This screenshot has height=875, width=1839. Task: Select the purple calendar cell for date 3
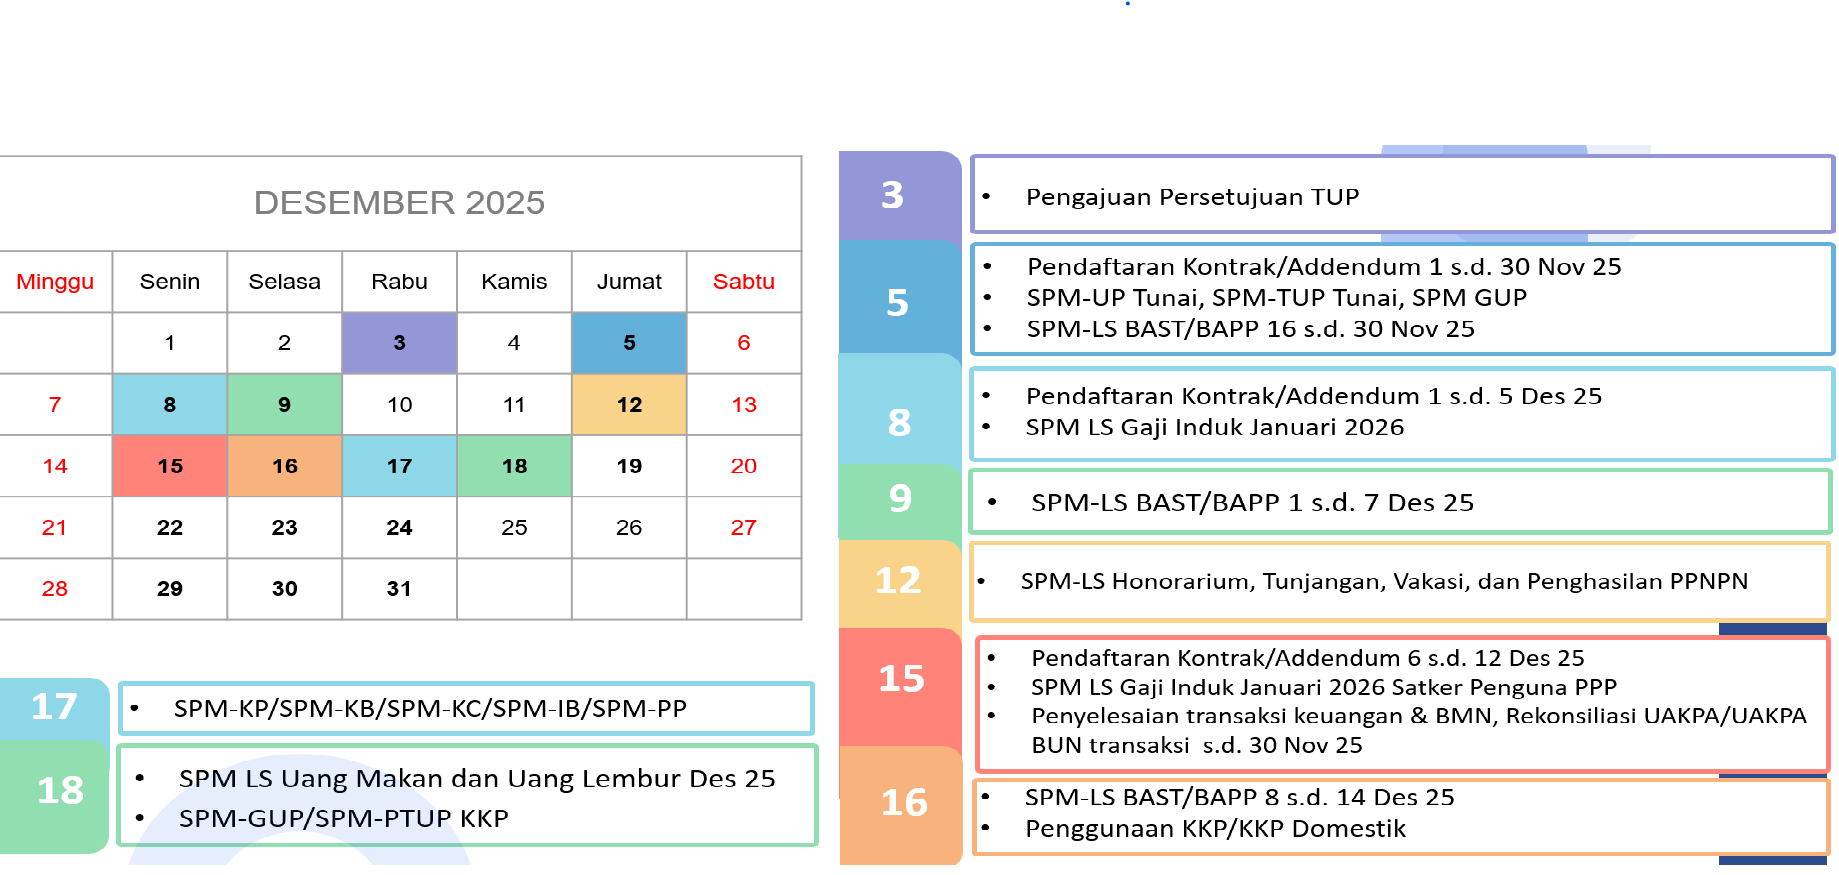coord(399,343)
